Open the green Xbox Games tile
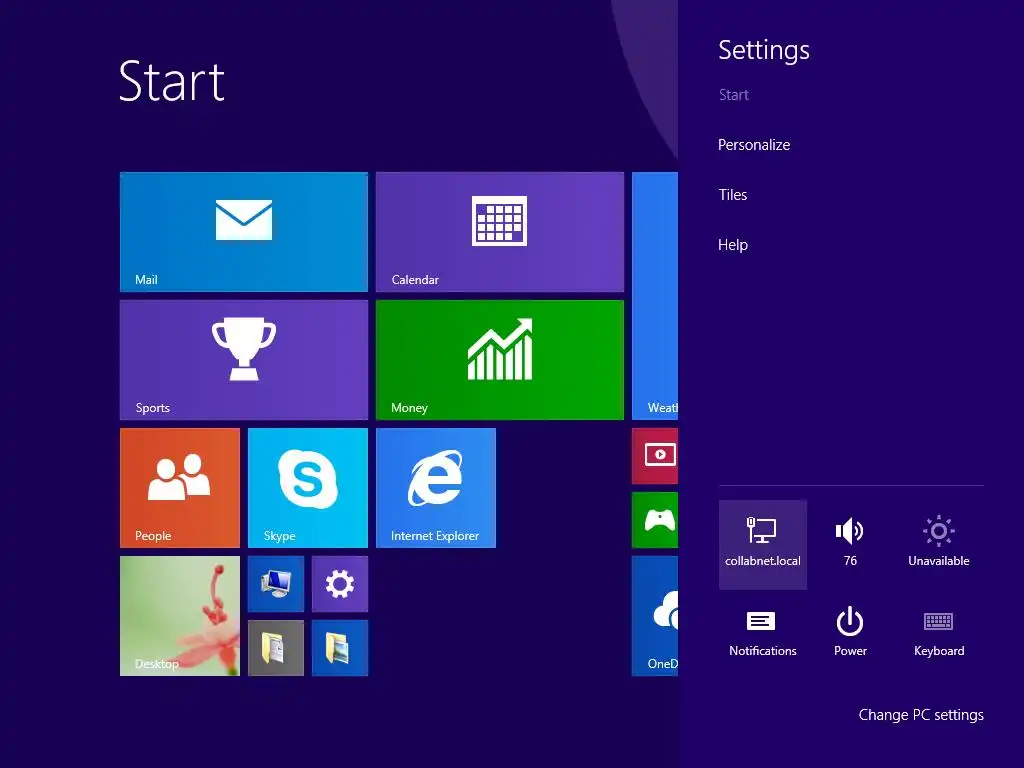 click(x=655, y=520)
